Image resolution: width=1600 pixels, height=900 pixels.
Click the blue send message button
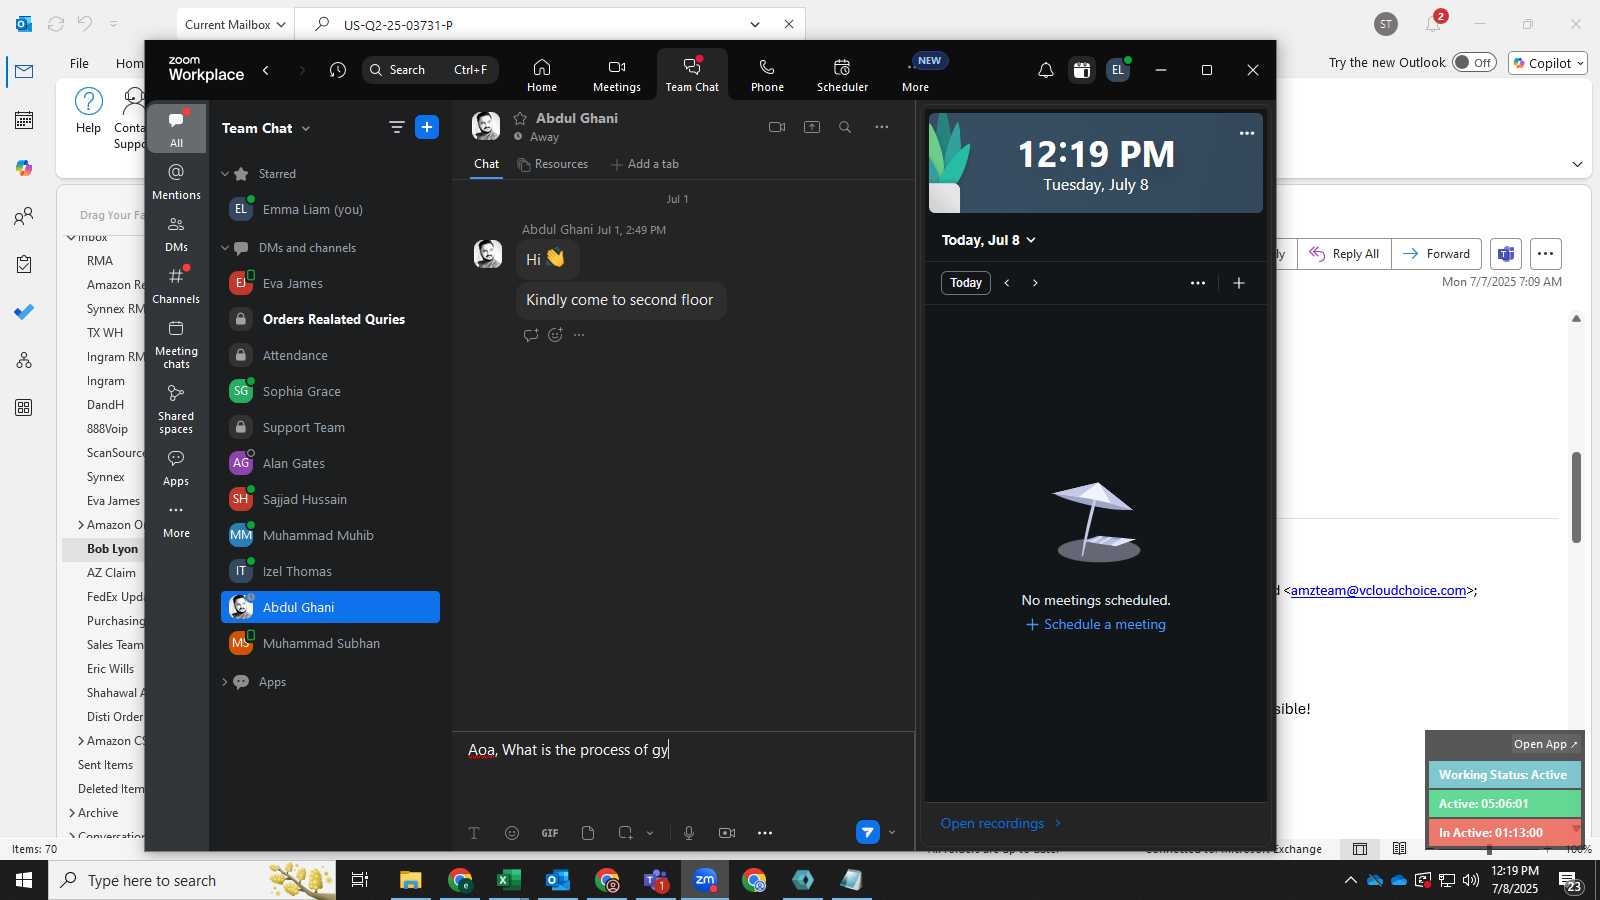[x=868, y=832]
